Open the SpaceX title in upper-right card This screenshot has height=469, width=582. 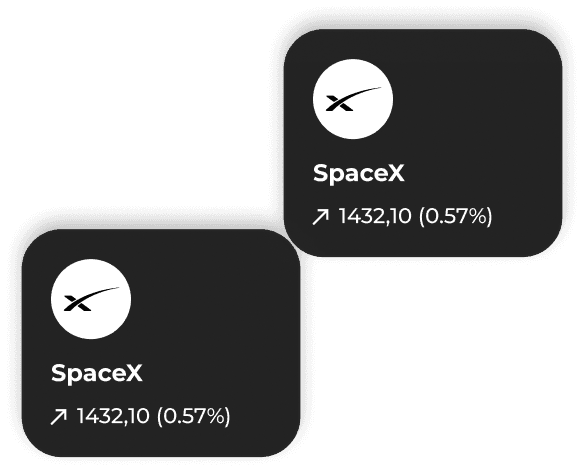coord(359,173)
